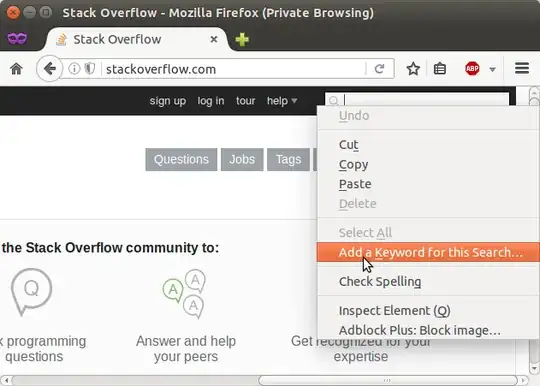Click the sign up link

pos(168,101)
